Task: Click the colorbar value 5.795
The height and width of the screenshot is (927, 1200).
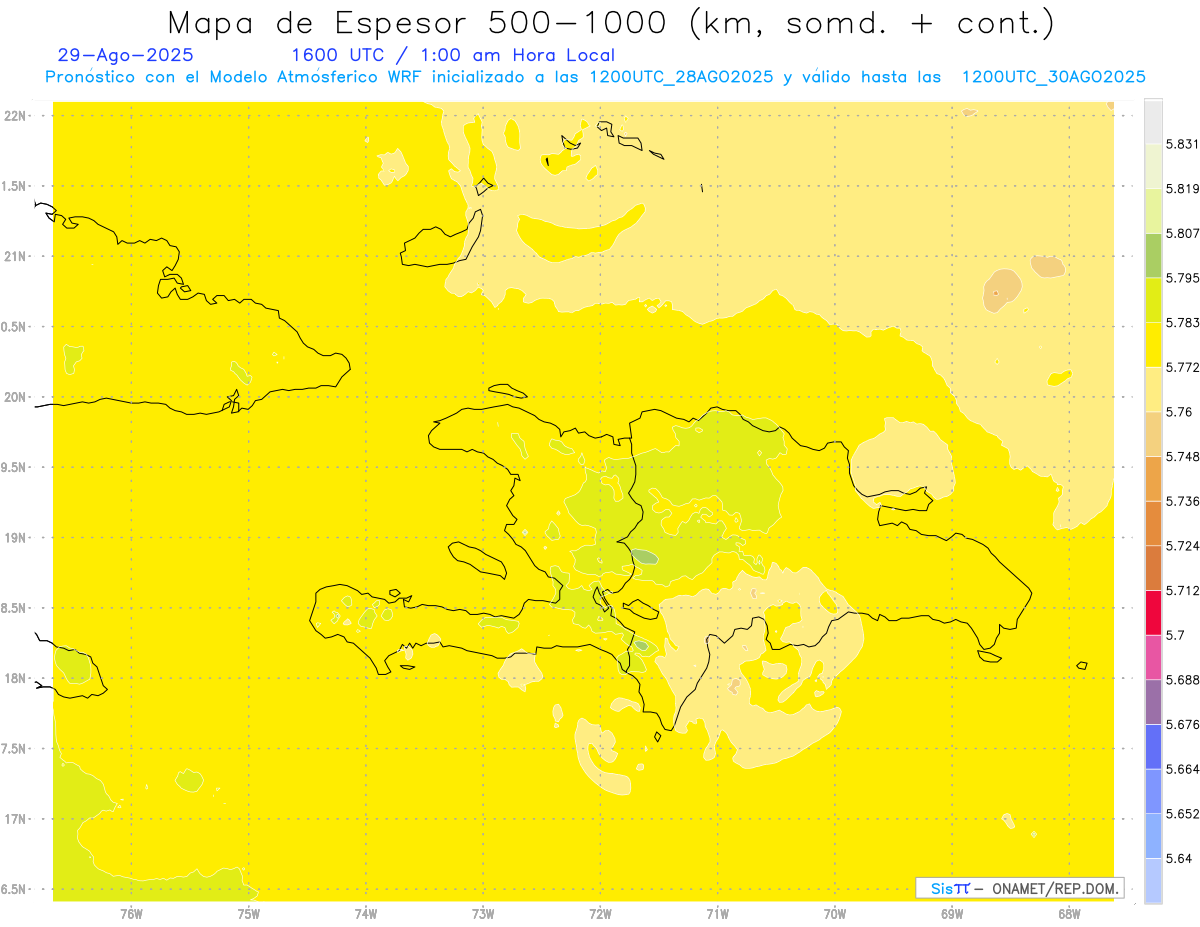Action: pos(1183,278)
